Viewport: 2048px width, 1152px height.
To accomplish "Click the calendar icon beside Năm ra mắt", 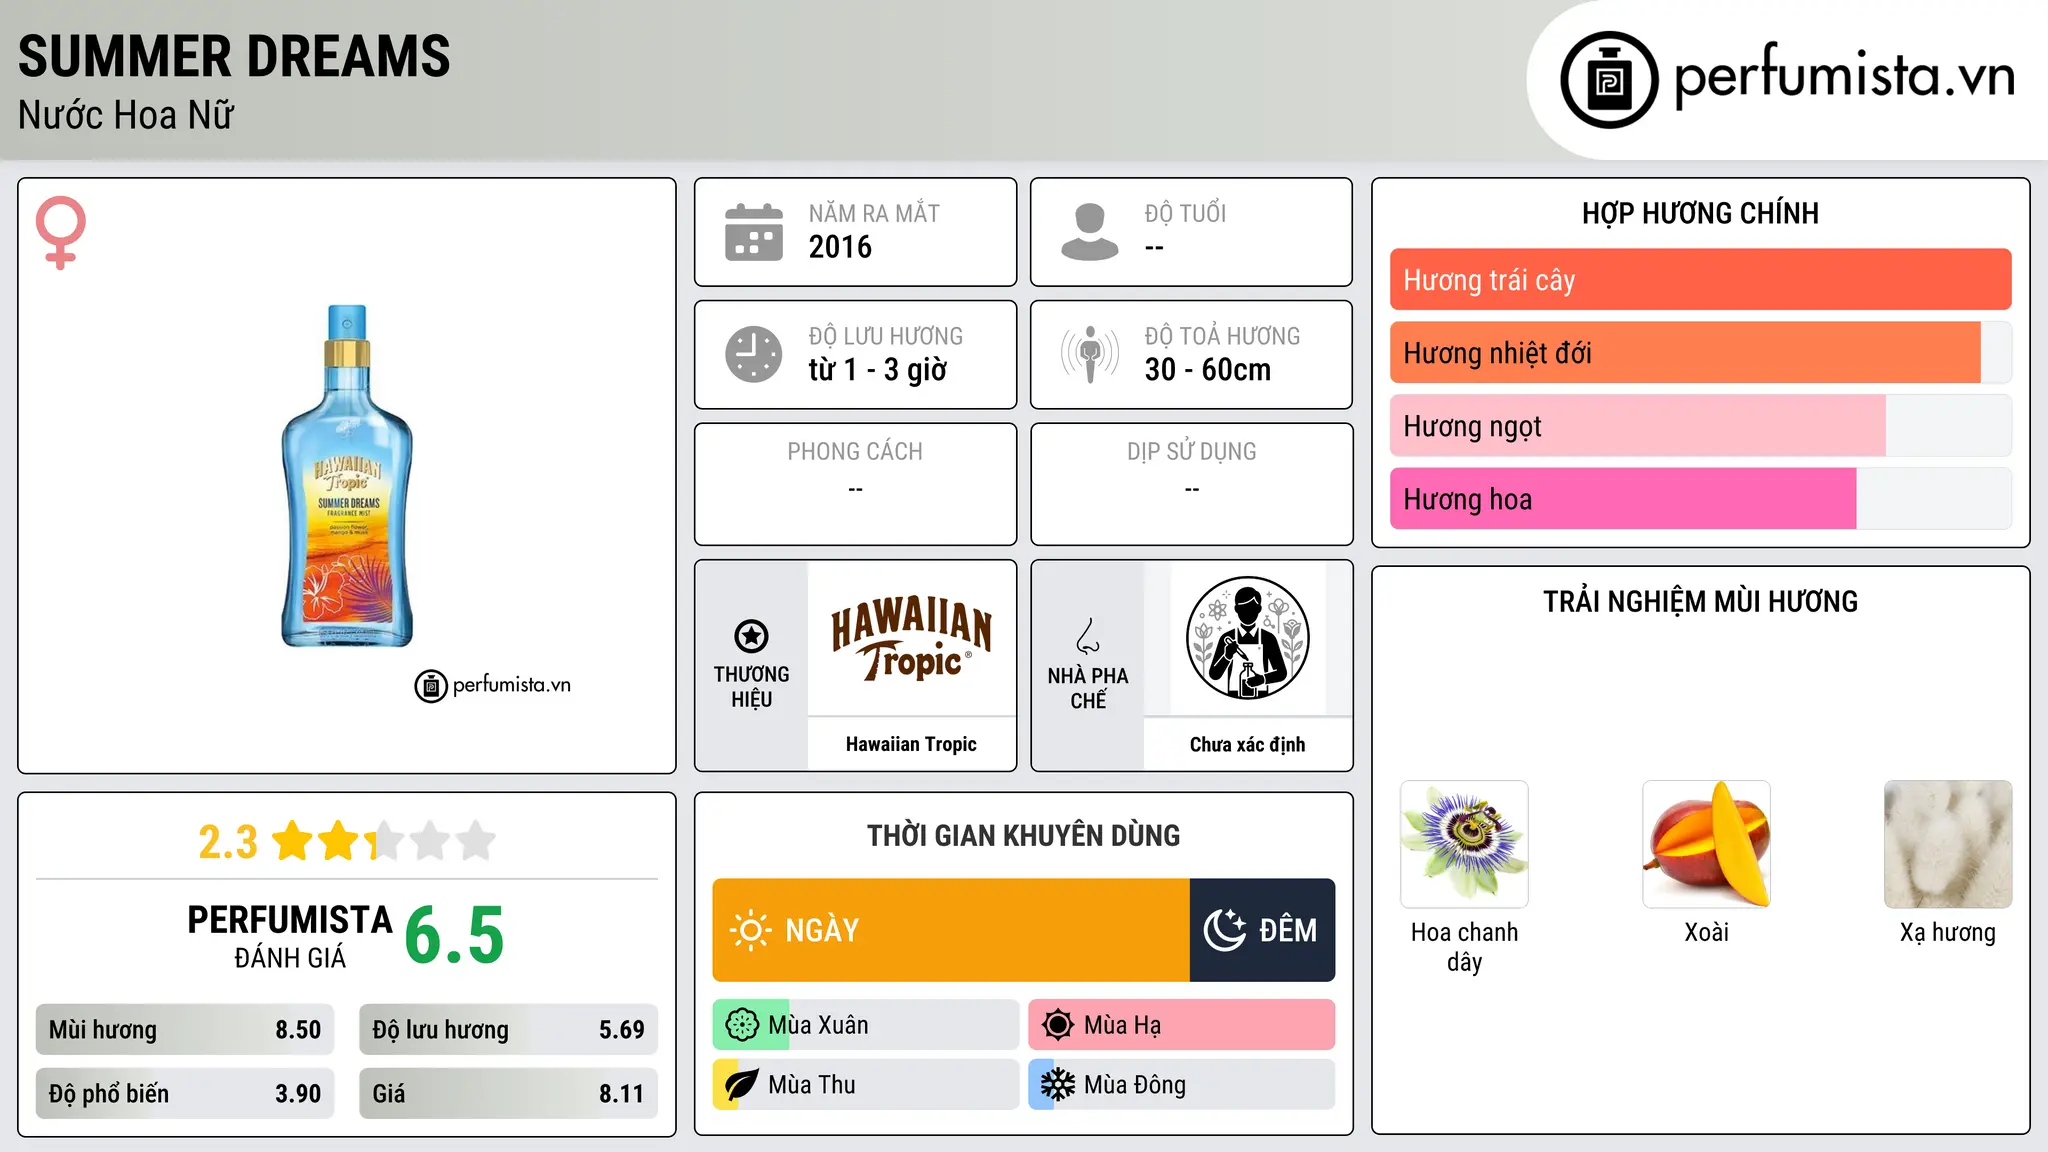I will coord(754,232).
